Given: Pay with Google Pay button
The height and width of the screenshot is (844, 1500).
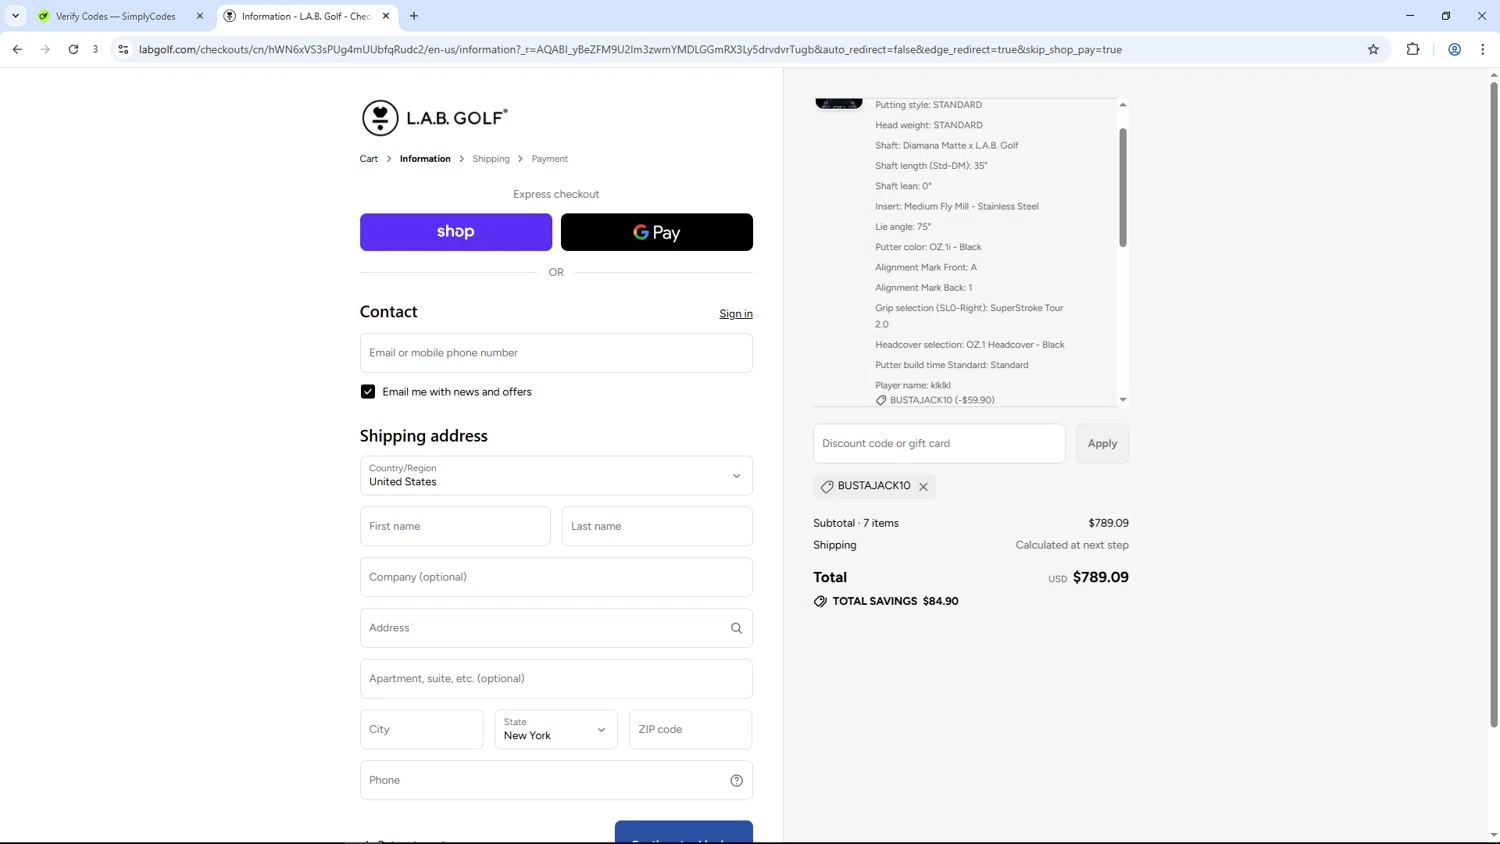Looking at the screenshot, I should click(x=657, y=232).
